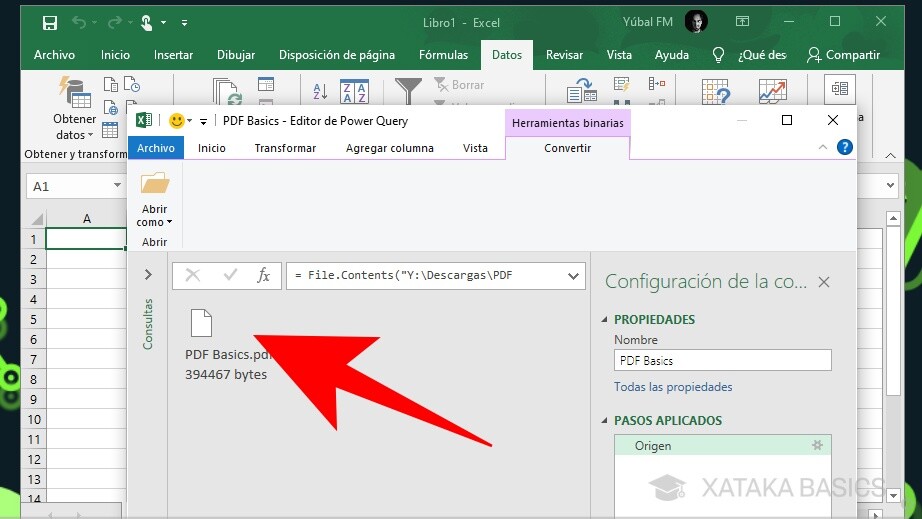Switch to the Agregar columna tab
Image resolution: width=922 pixels, height=519 pixels.
point(390,148)
